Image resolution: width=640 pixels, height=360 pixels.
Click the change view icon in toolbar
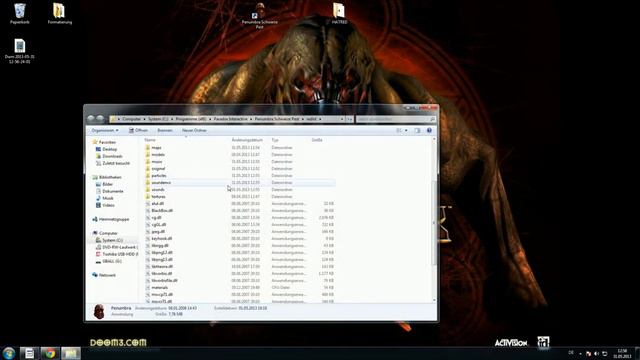click(x=399, y=130)
